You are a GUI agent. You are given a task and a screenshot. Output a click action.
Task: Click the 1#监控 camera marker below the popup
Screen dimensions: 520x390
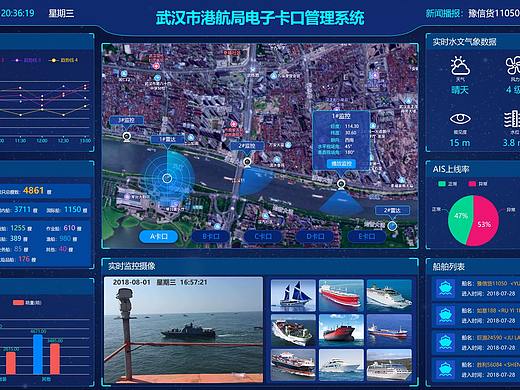point(341,184)
